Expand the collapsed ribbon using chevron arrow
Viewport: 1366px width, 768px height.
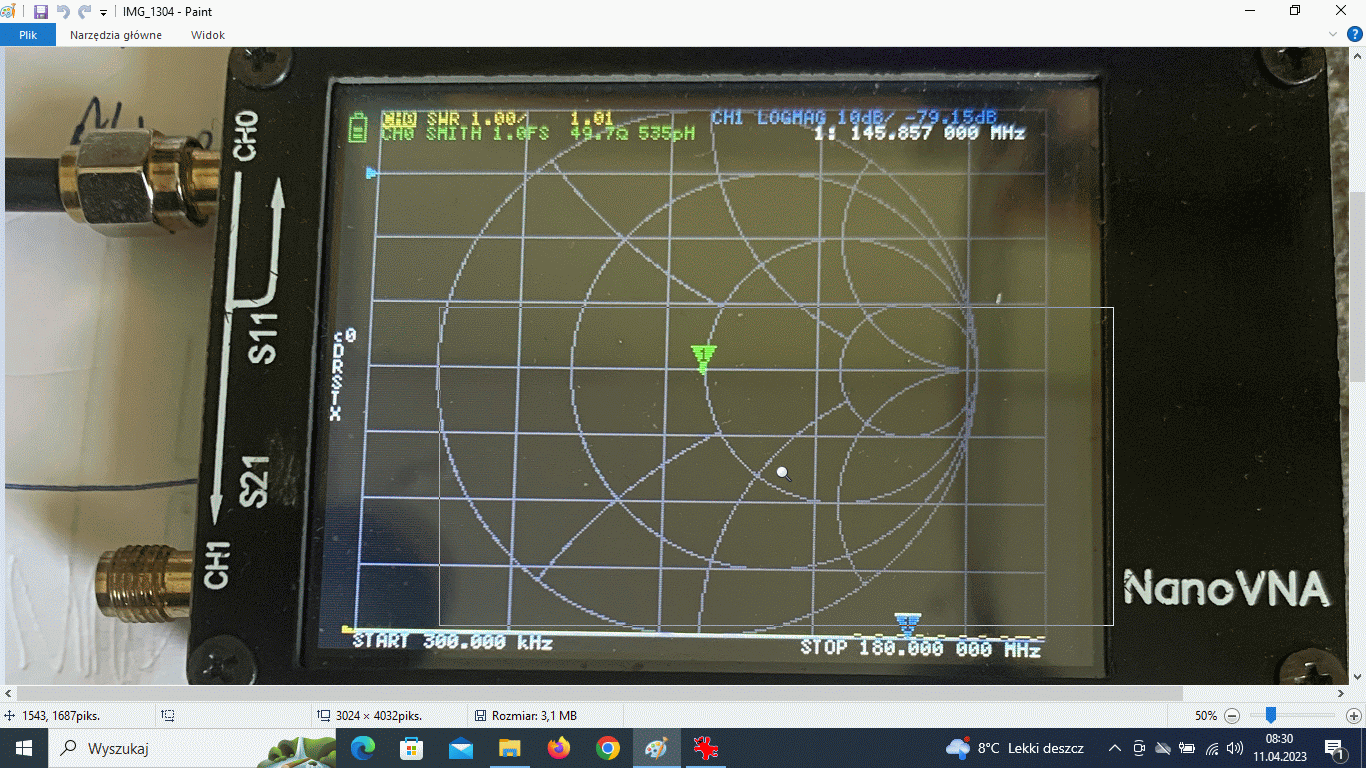tap(1333, 34)
